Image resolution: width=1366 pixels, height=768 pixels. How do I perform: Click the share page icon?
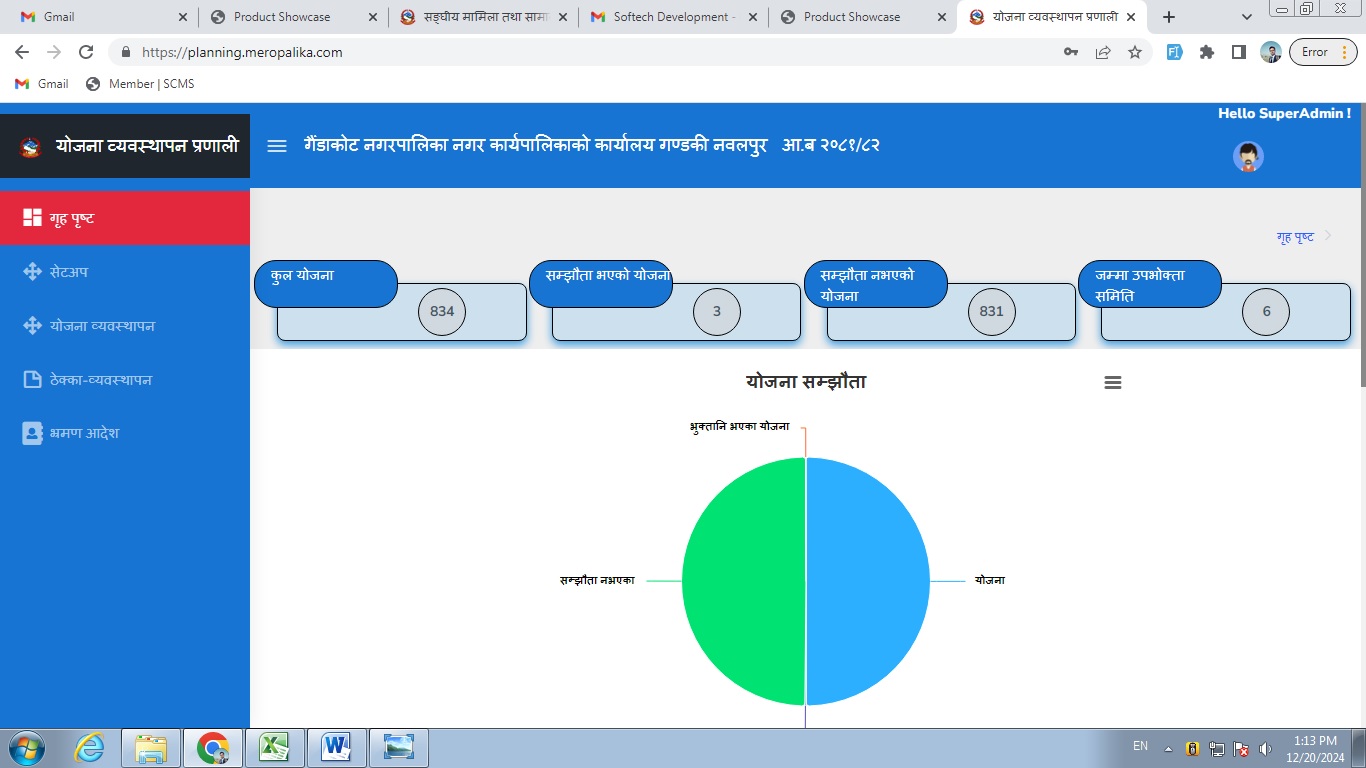[1103, 52]
